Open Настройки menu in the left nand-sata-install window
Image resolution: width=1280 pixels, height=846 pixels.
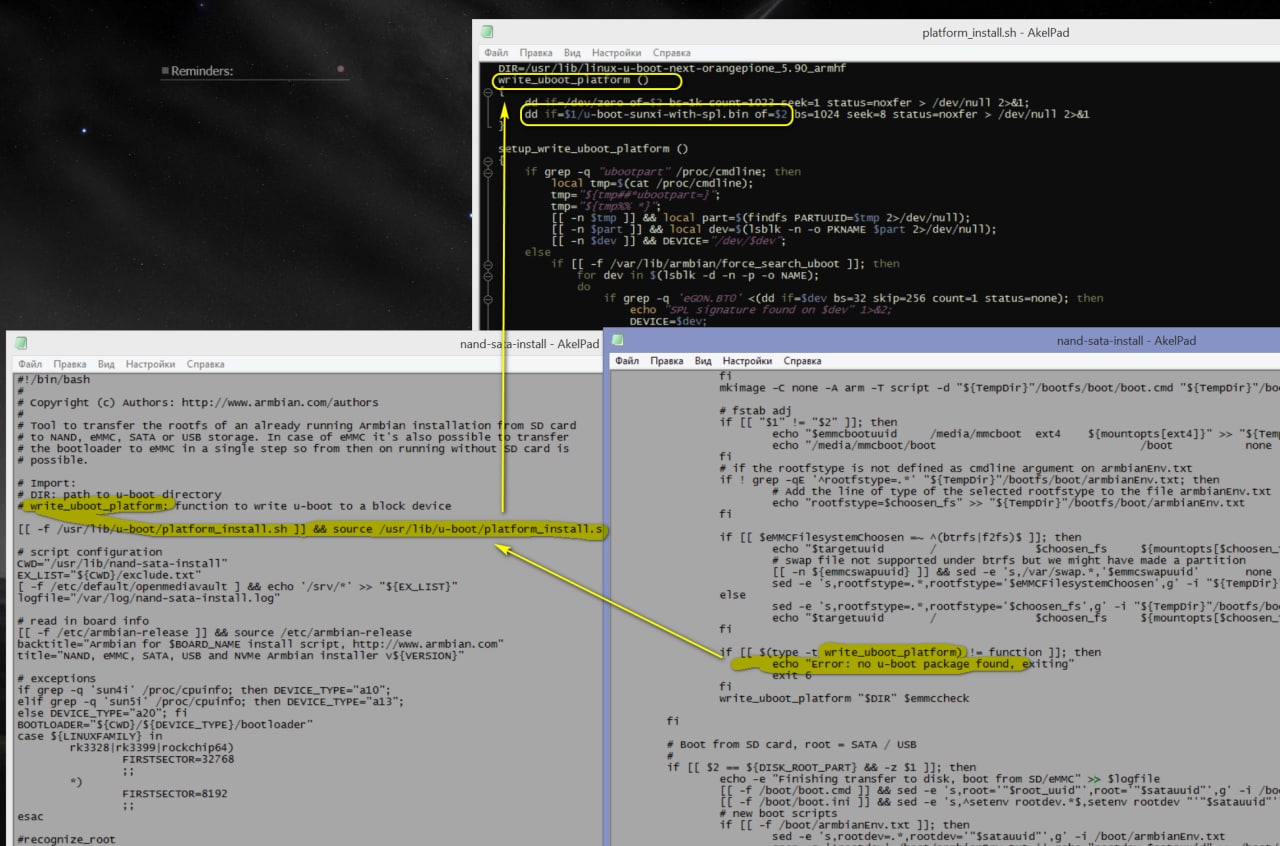coord(150,364)
